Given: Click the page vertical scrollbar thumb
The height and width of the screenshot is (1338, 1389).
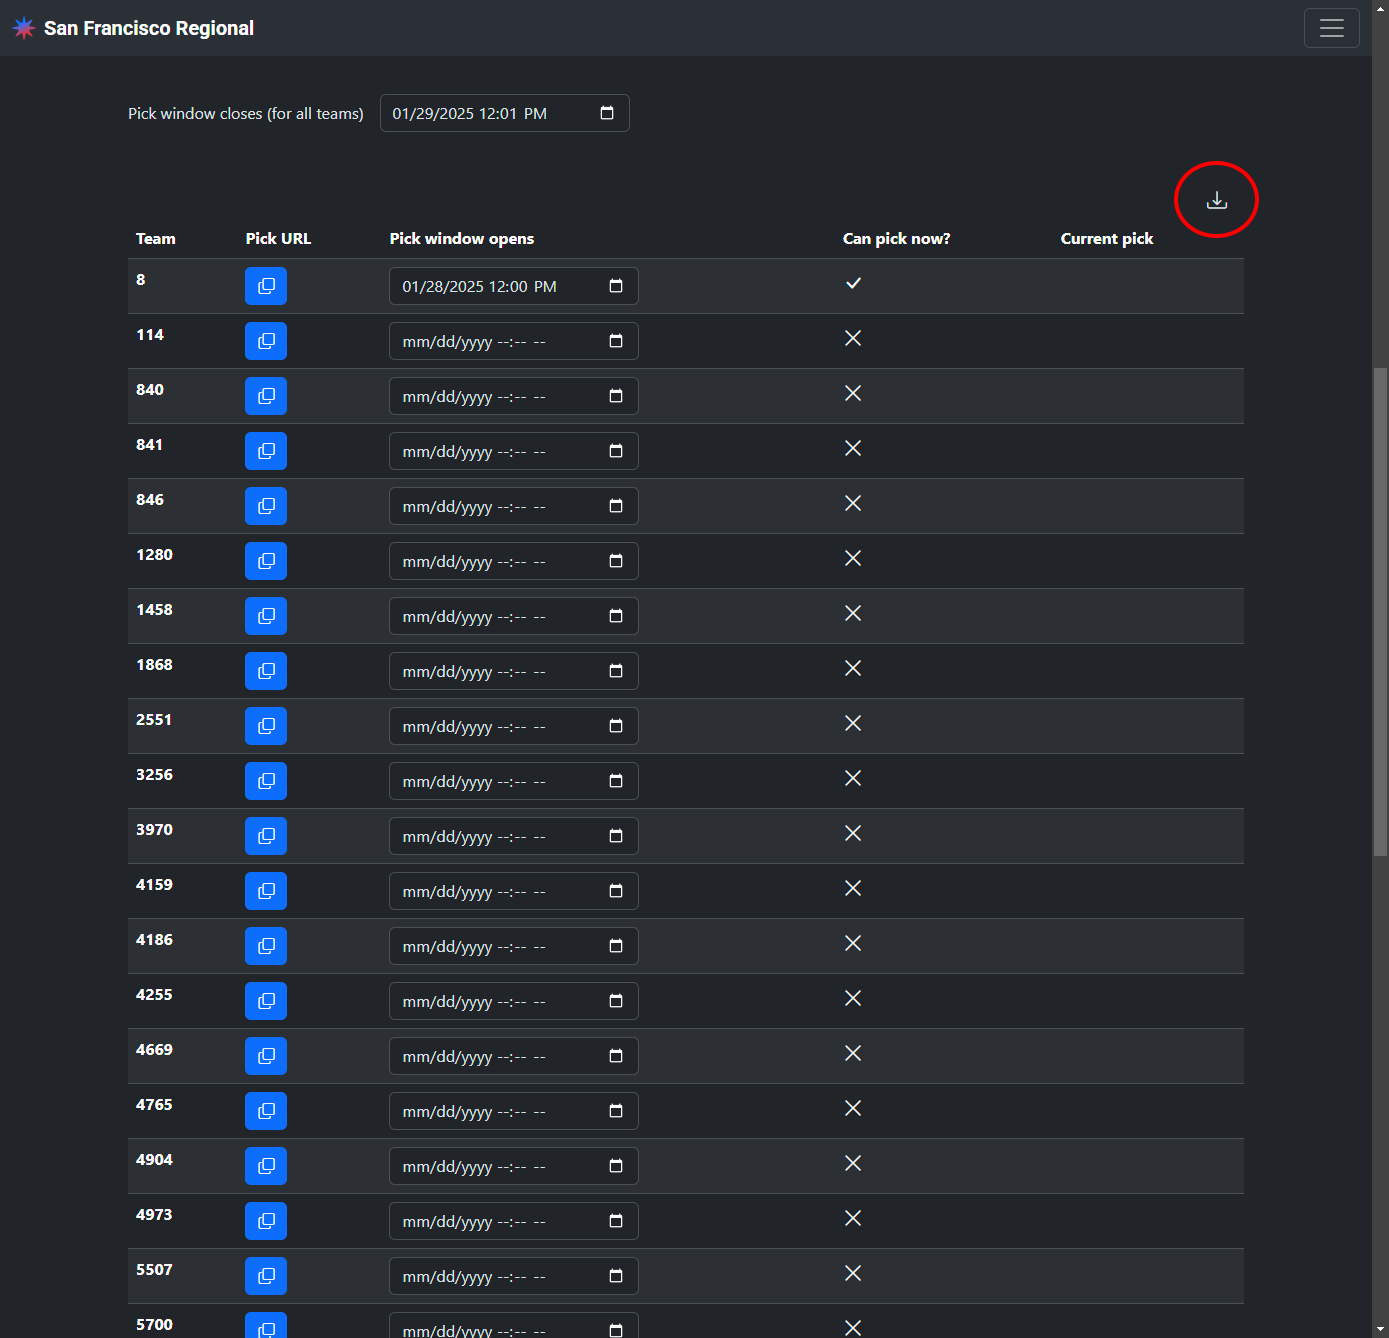Looking at the screenshot, I should coord(1380,610).
